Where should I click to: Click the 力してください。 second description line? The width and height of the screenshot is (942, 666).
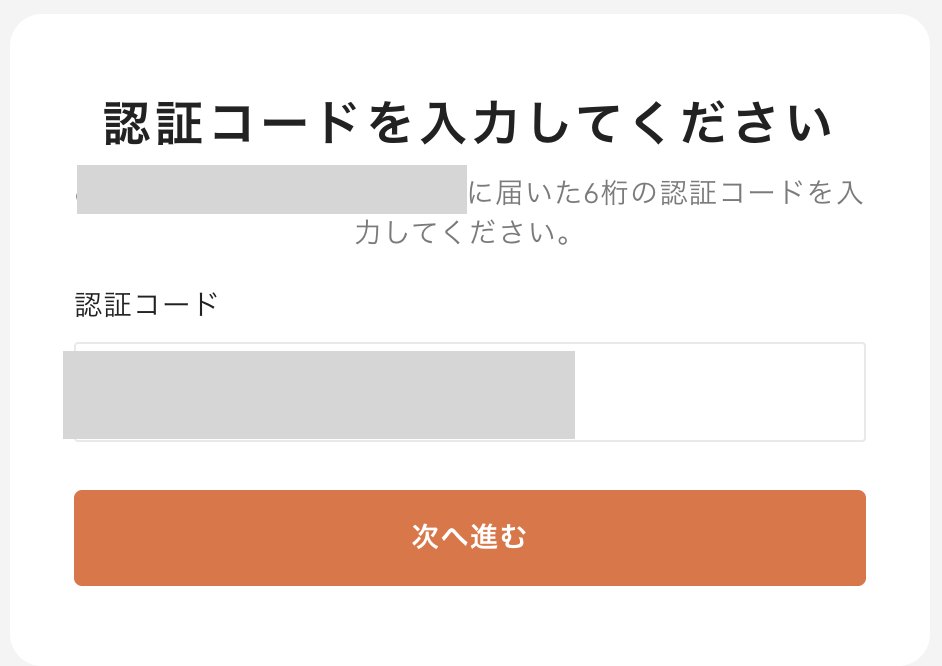[x=469, y=234]
